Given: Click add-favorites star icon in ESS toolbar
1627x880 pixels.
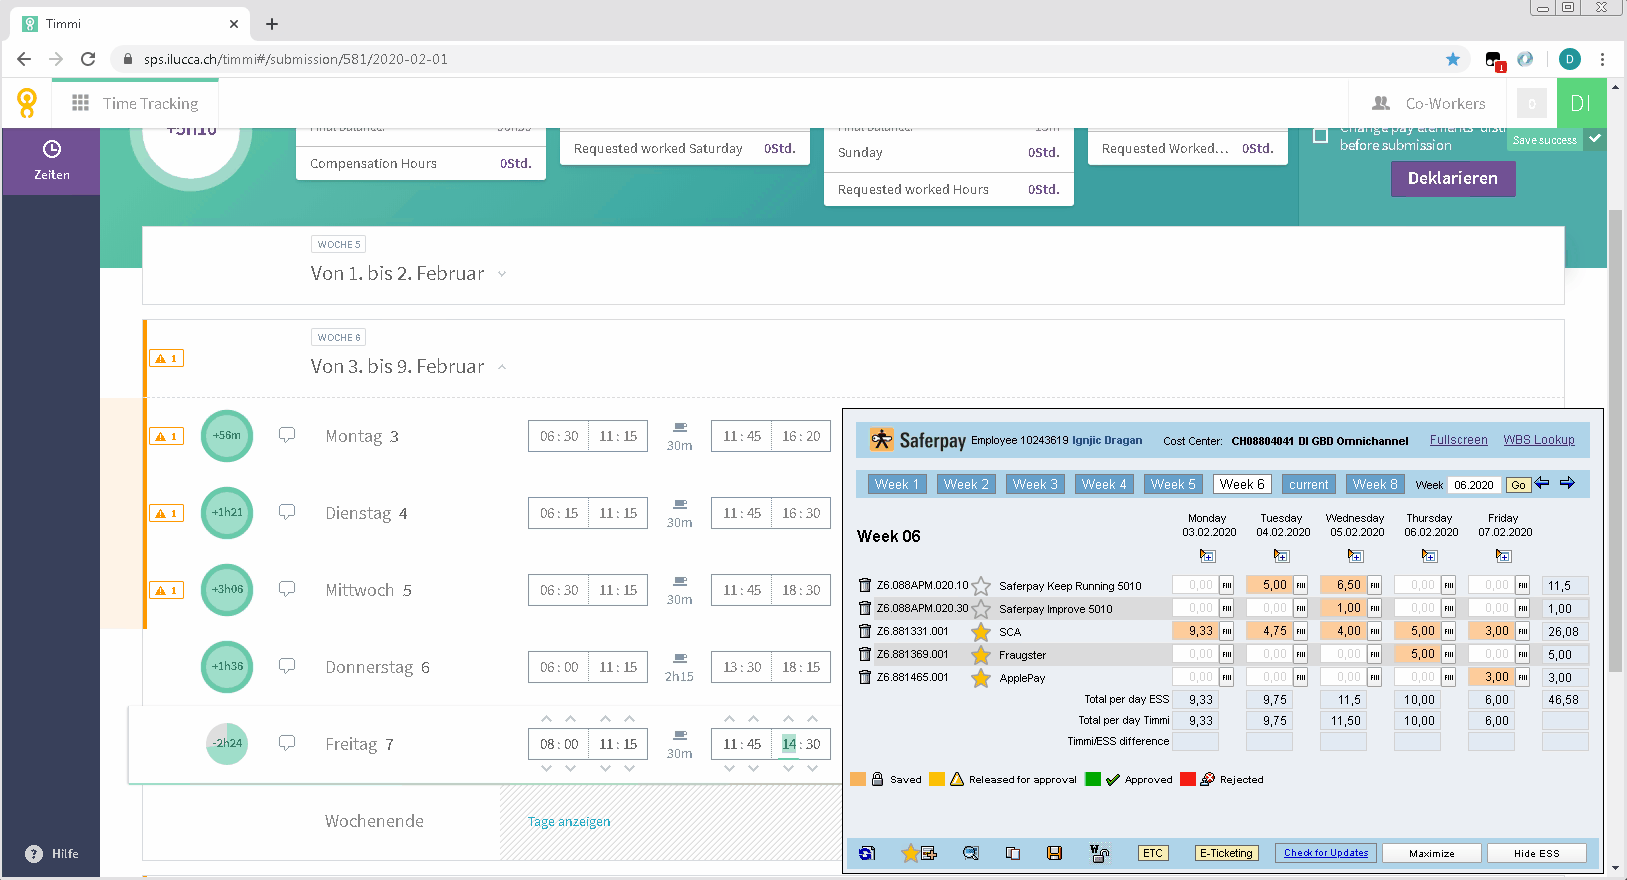Looking at the screenshot, I should point(919,853).
